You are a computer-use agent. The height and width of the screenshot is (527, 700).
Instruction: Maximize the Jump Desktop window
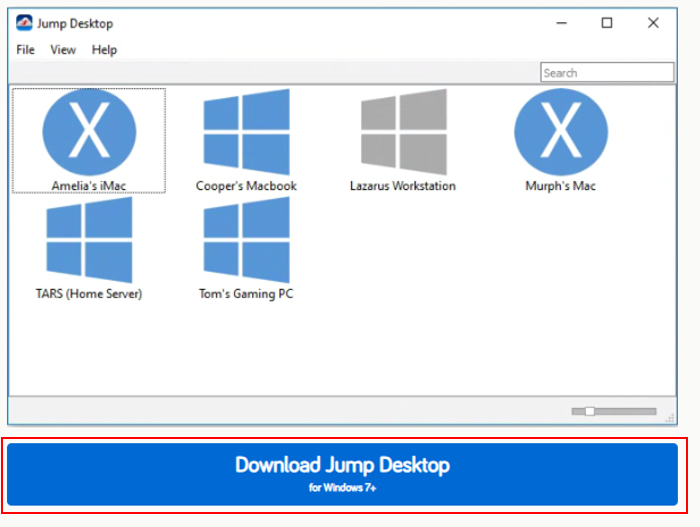607,23
